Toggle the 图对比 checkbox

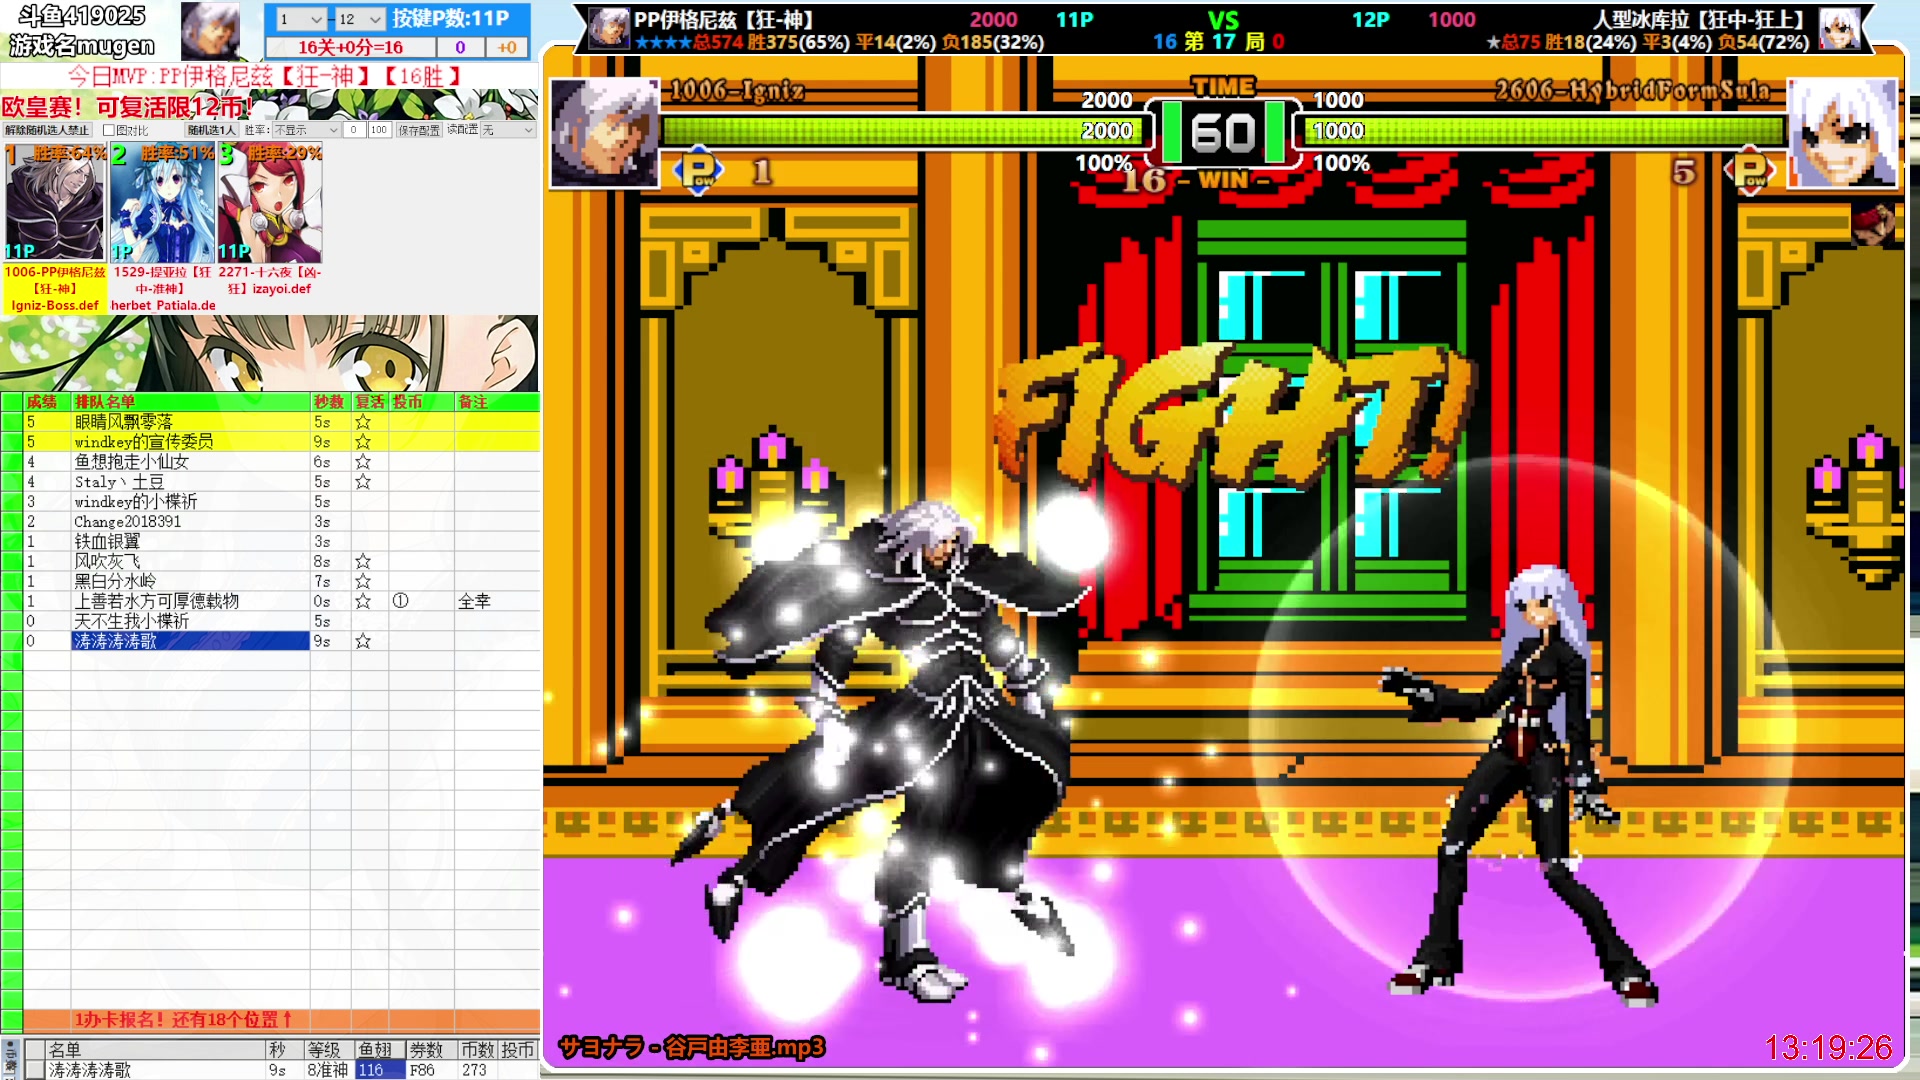point(109,130)
